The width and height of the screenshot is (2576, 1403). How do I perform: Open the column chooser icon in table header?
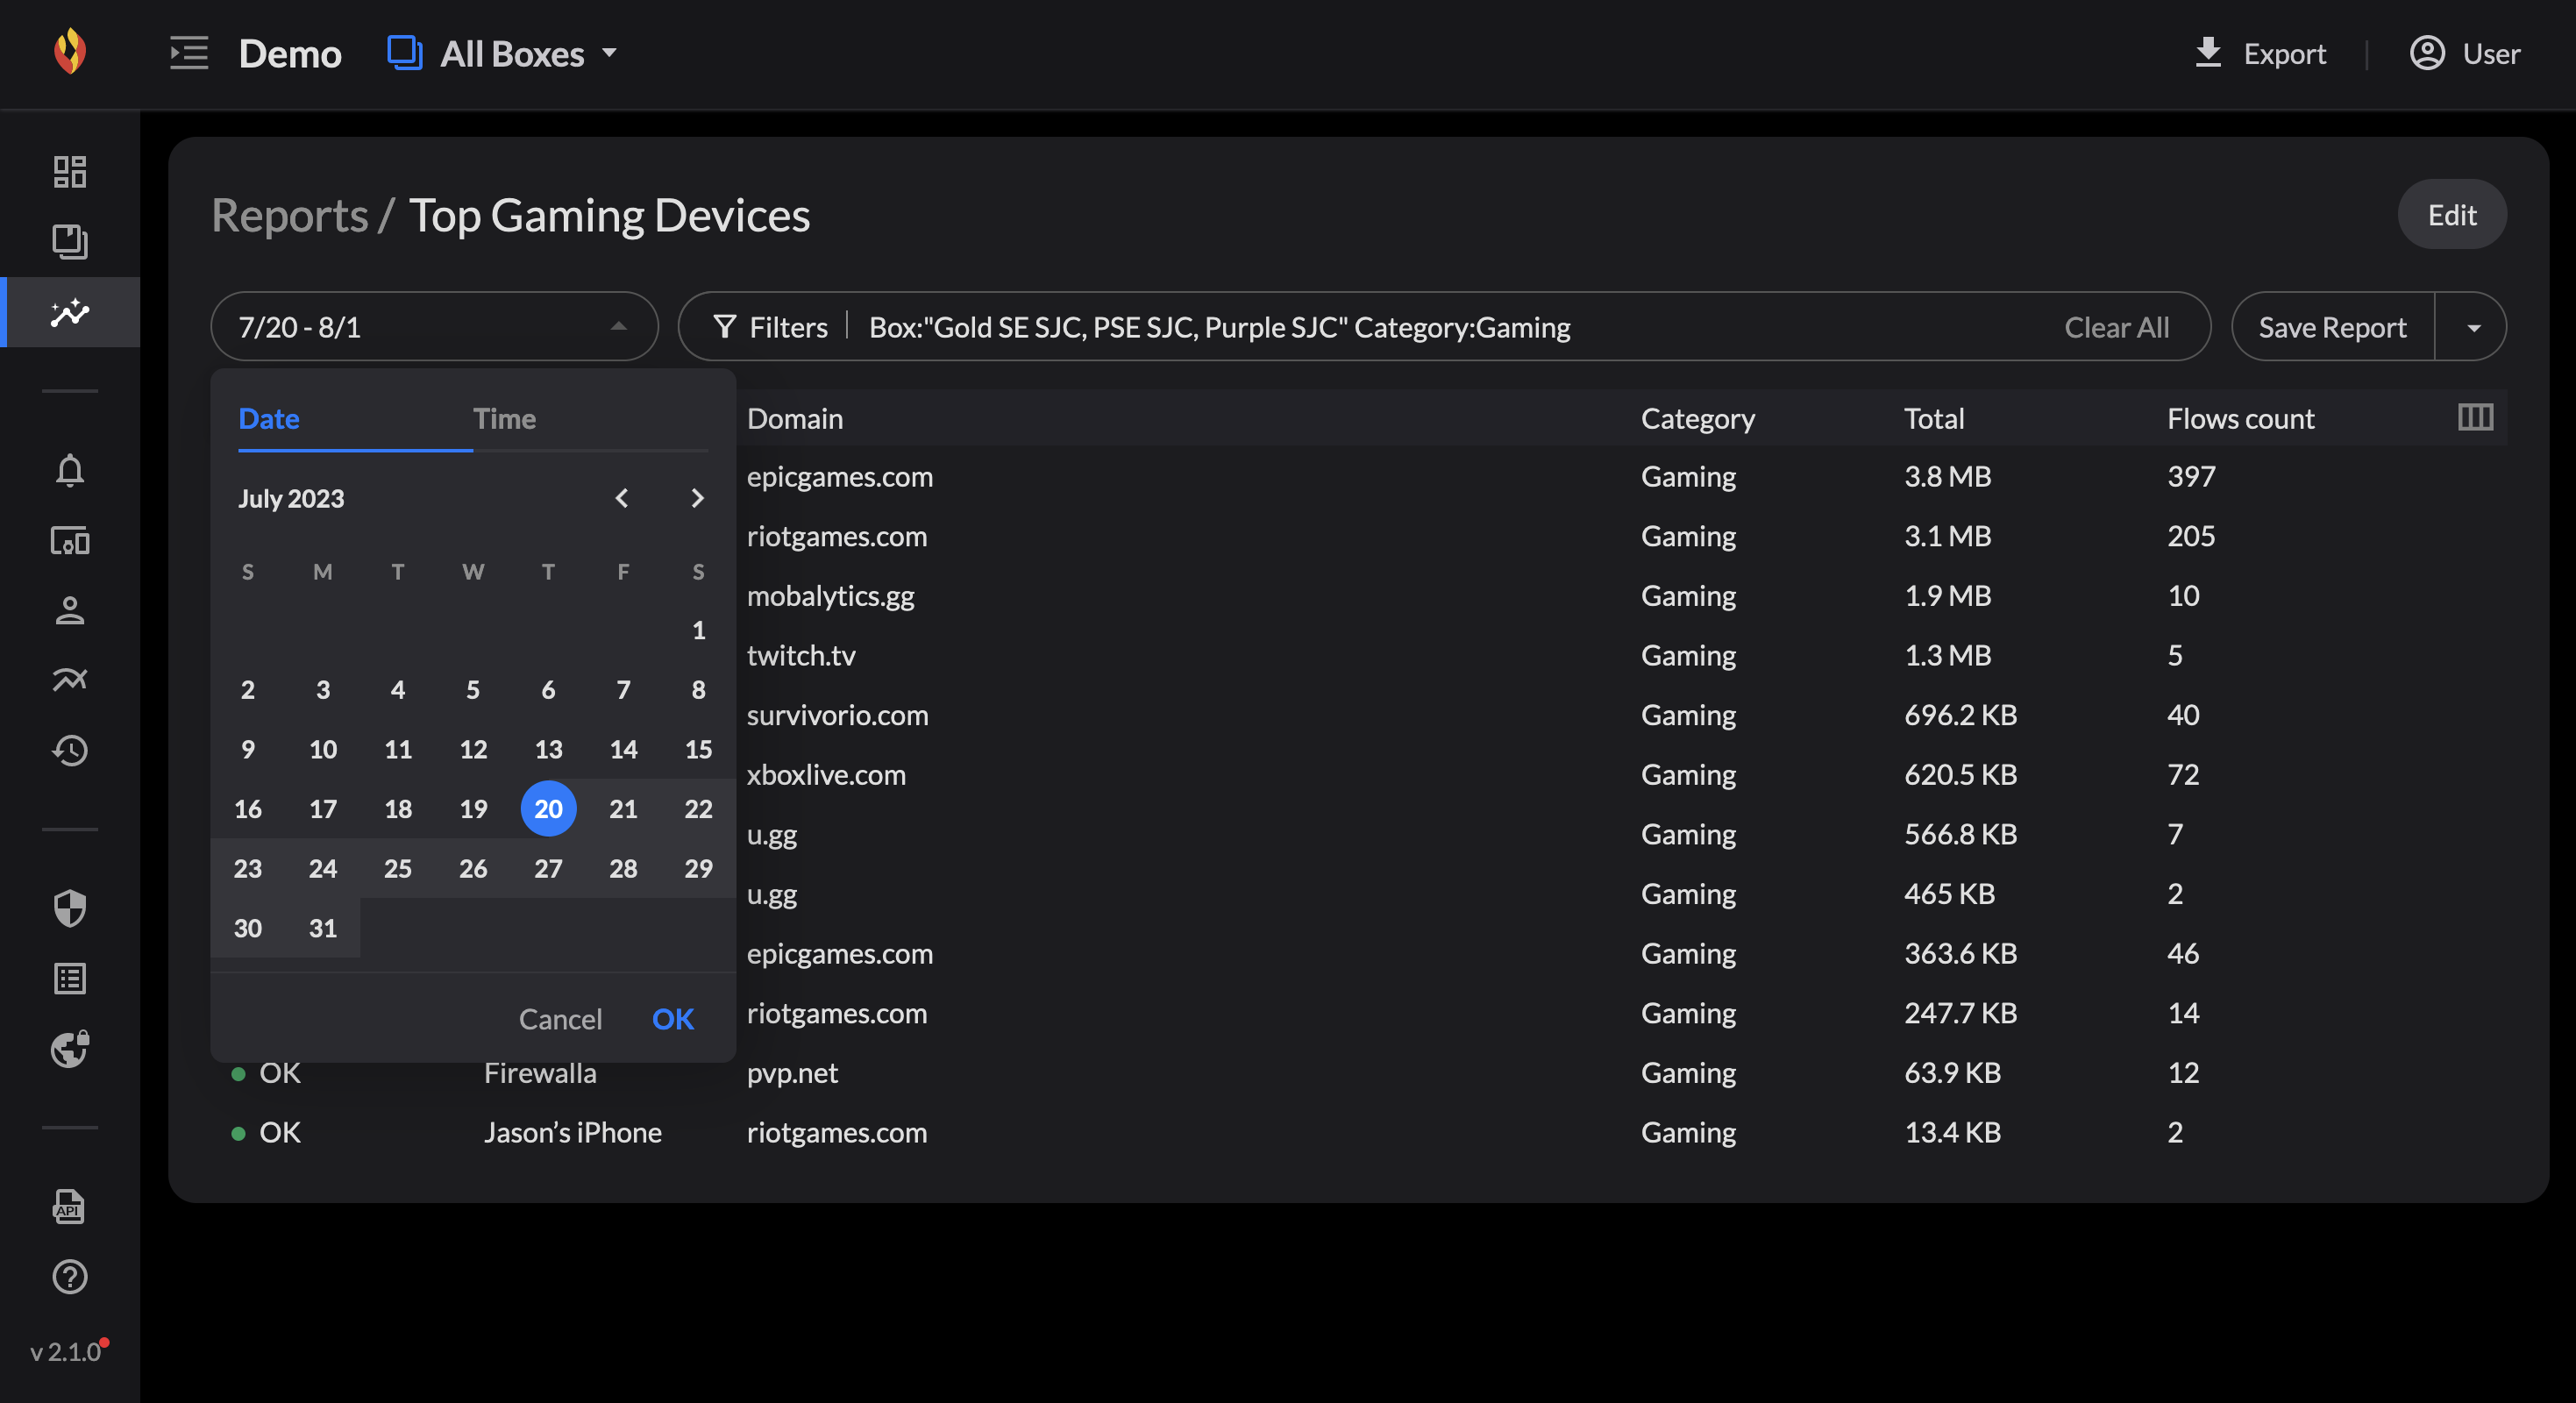[2476, 417]
